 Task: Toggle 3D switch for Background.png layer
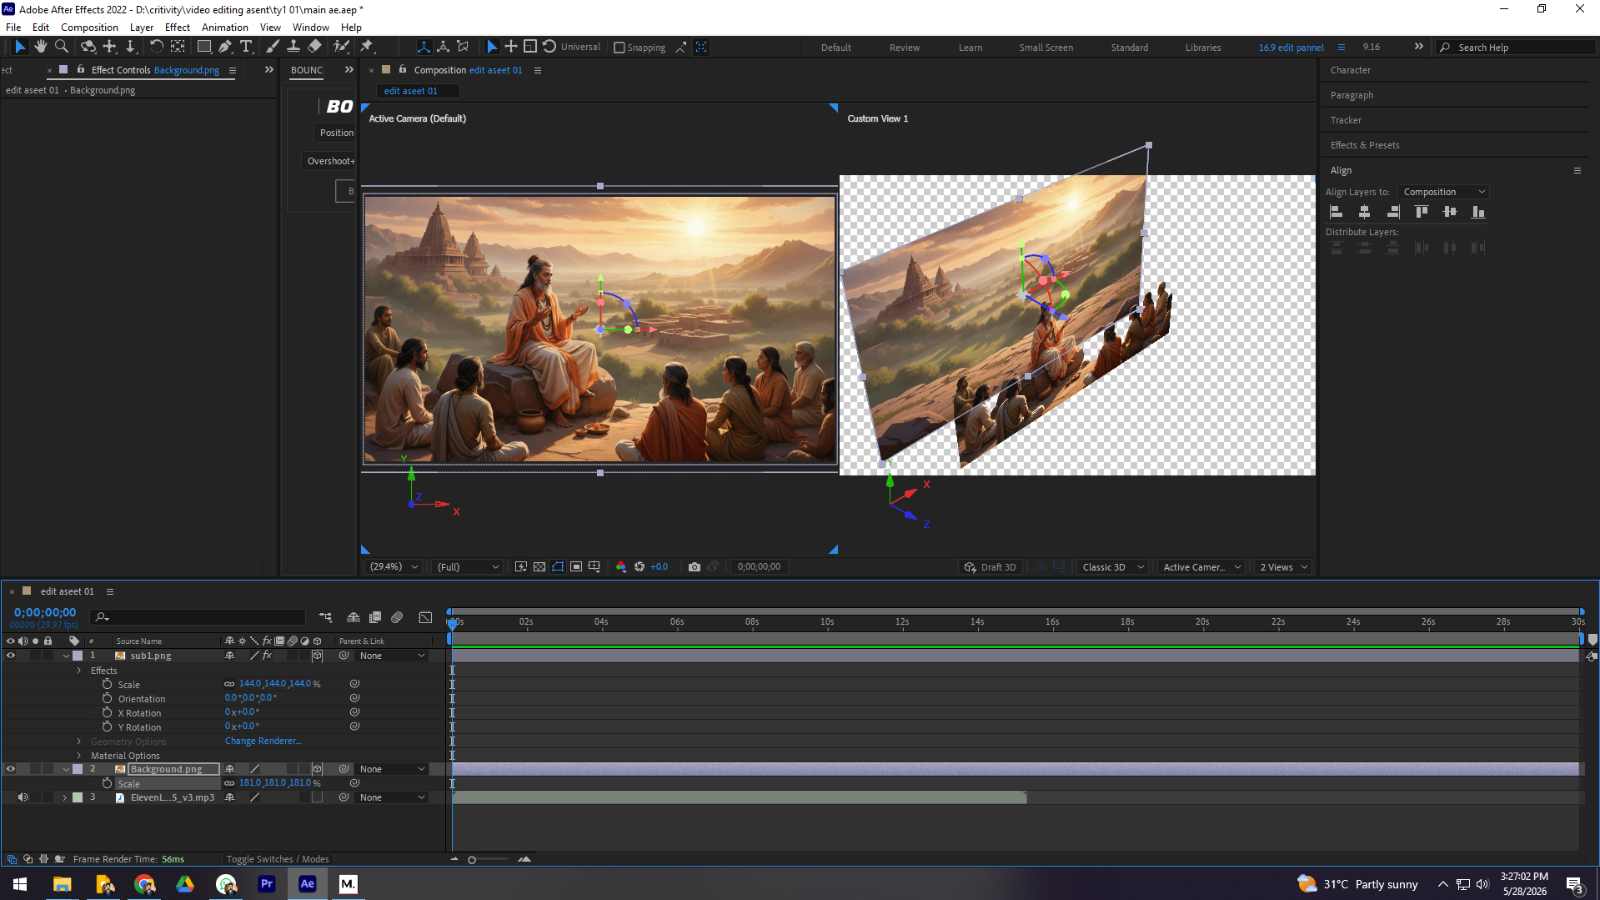317,769
